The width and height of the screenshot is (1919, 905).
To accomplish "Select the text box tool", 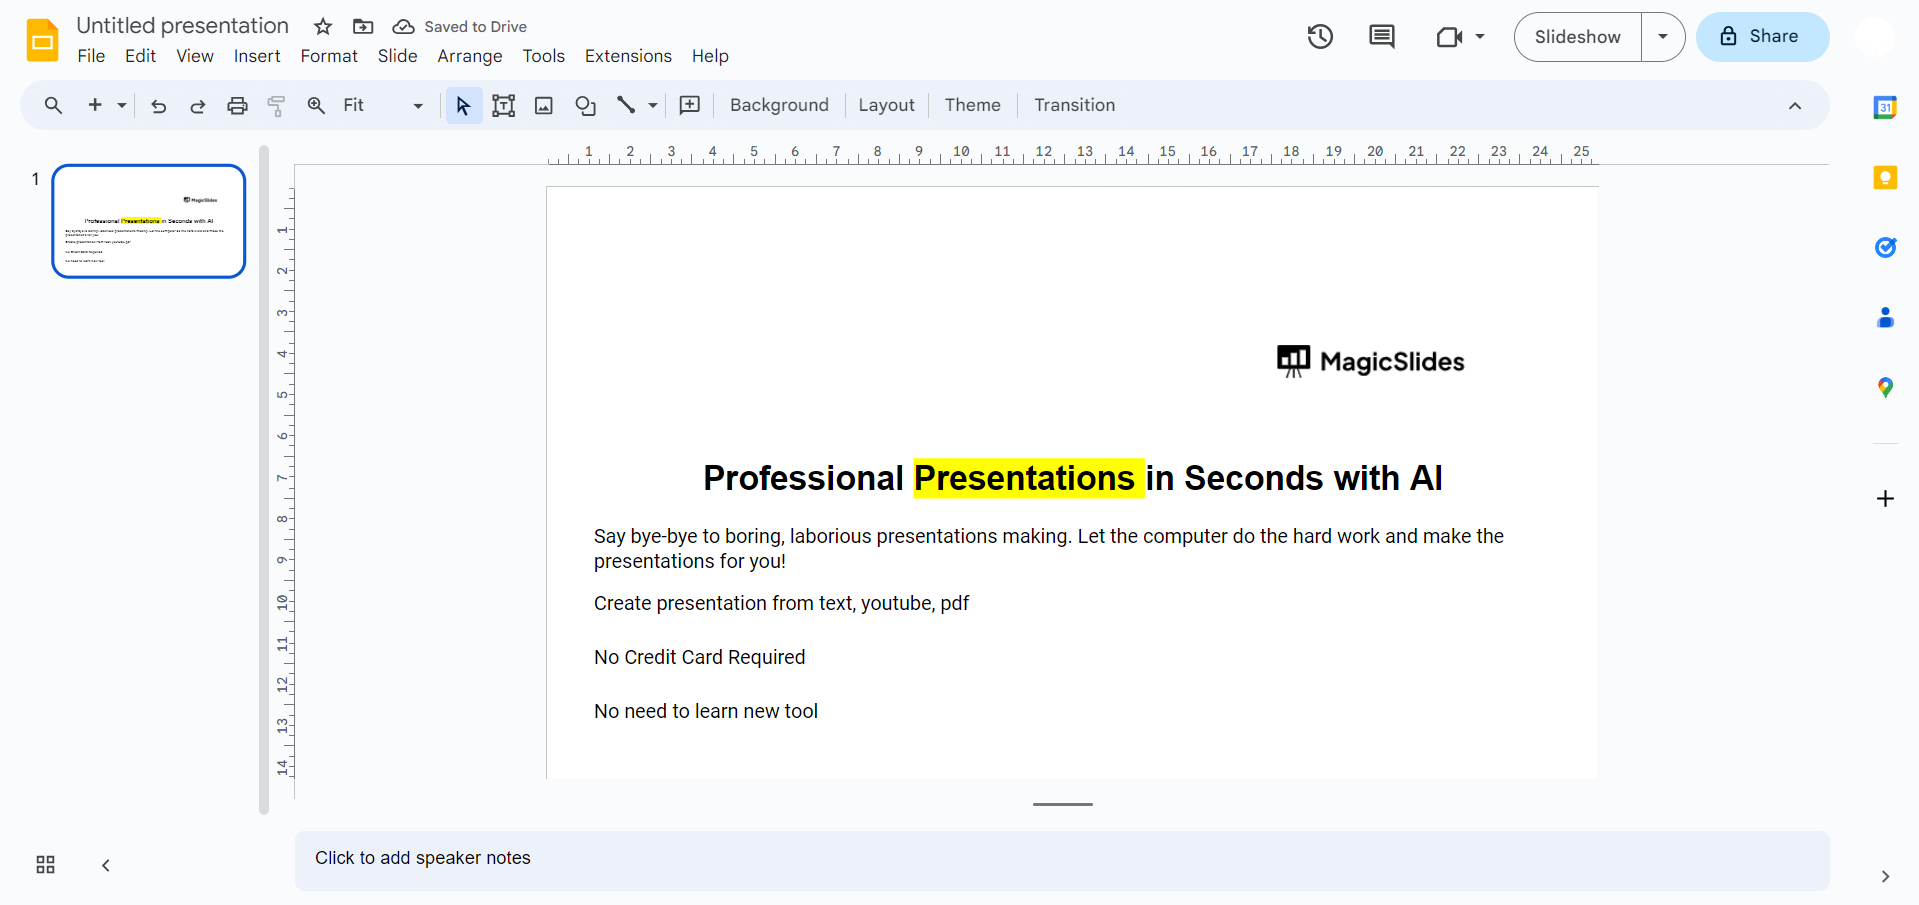I will pyautogui.click(x=504, y=106).
